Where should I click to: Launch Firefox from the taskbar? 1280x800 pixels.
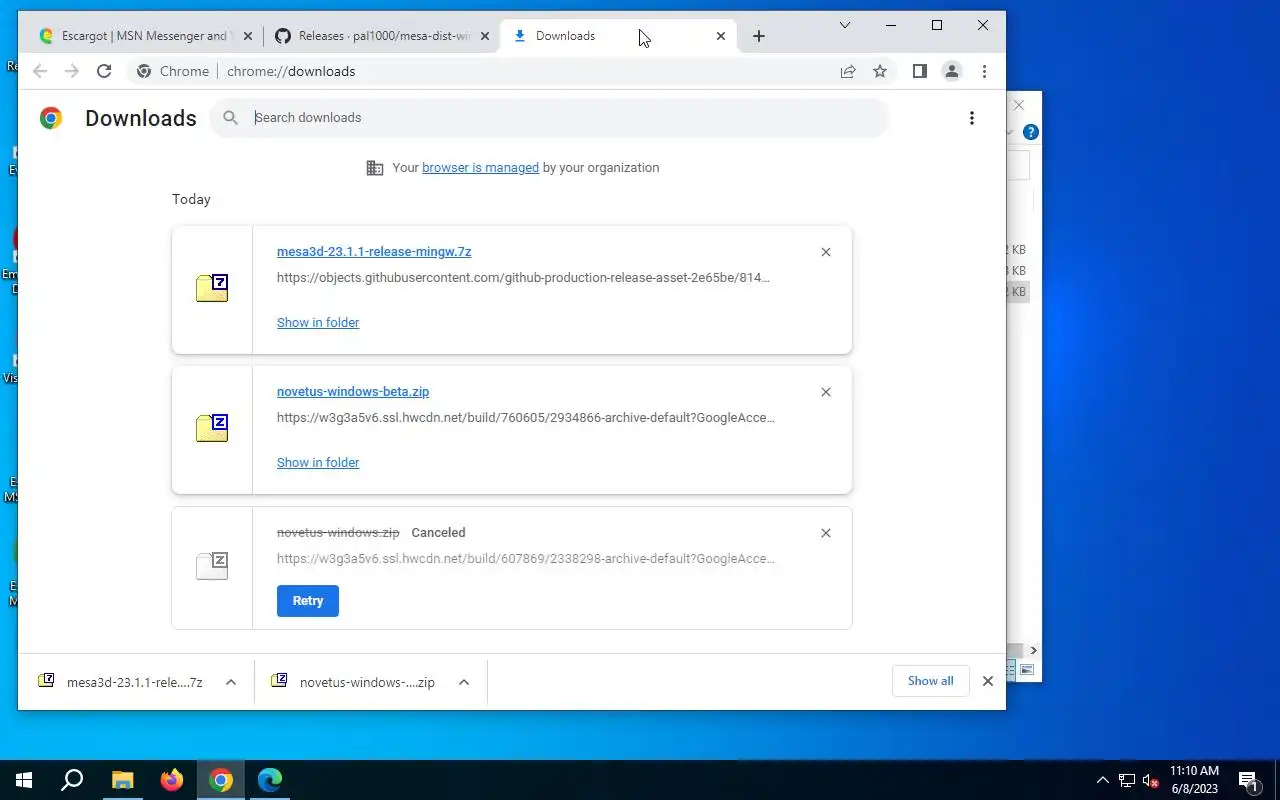pos(172,780)
